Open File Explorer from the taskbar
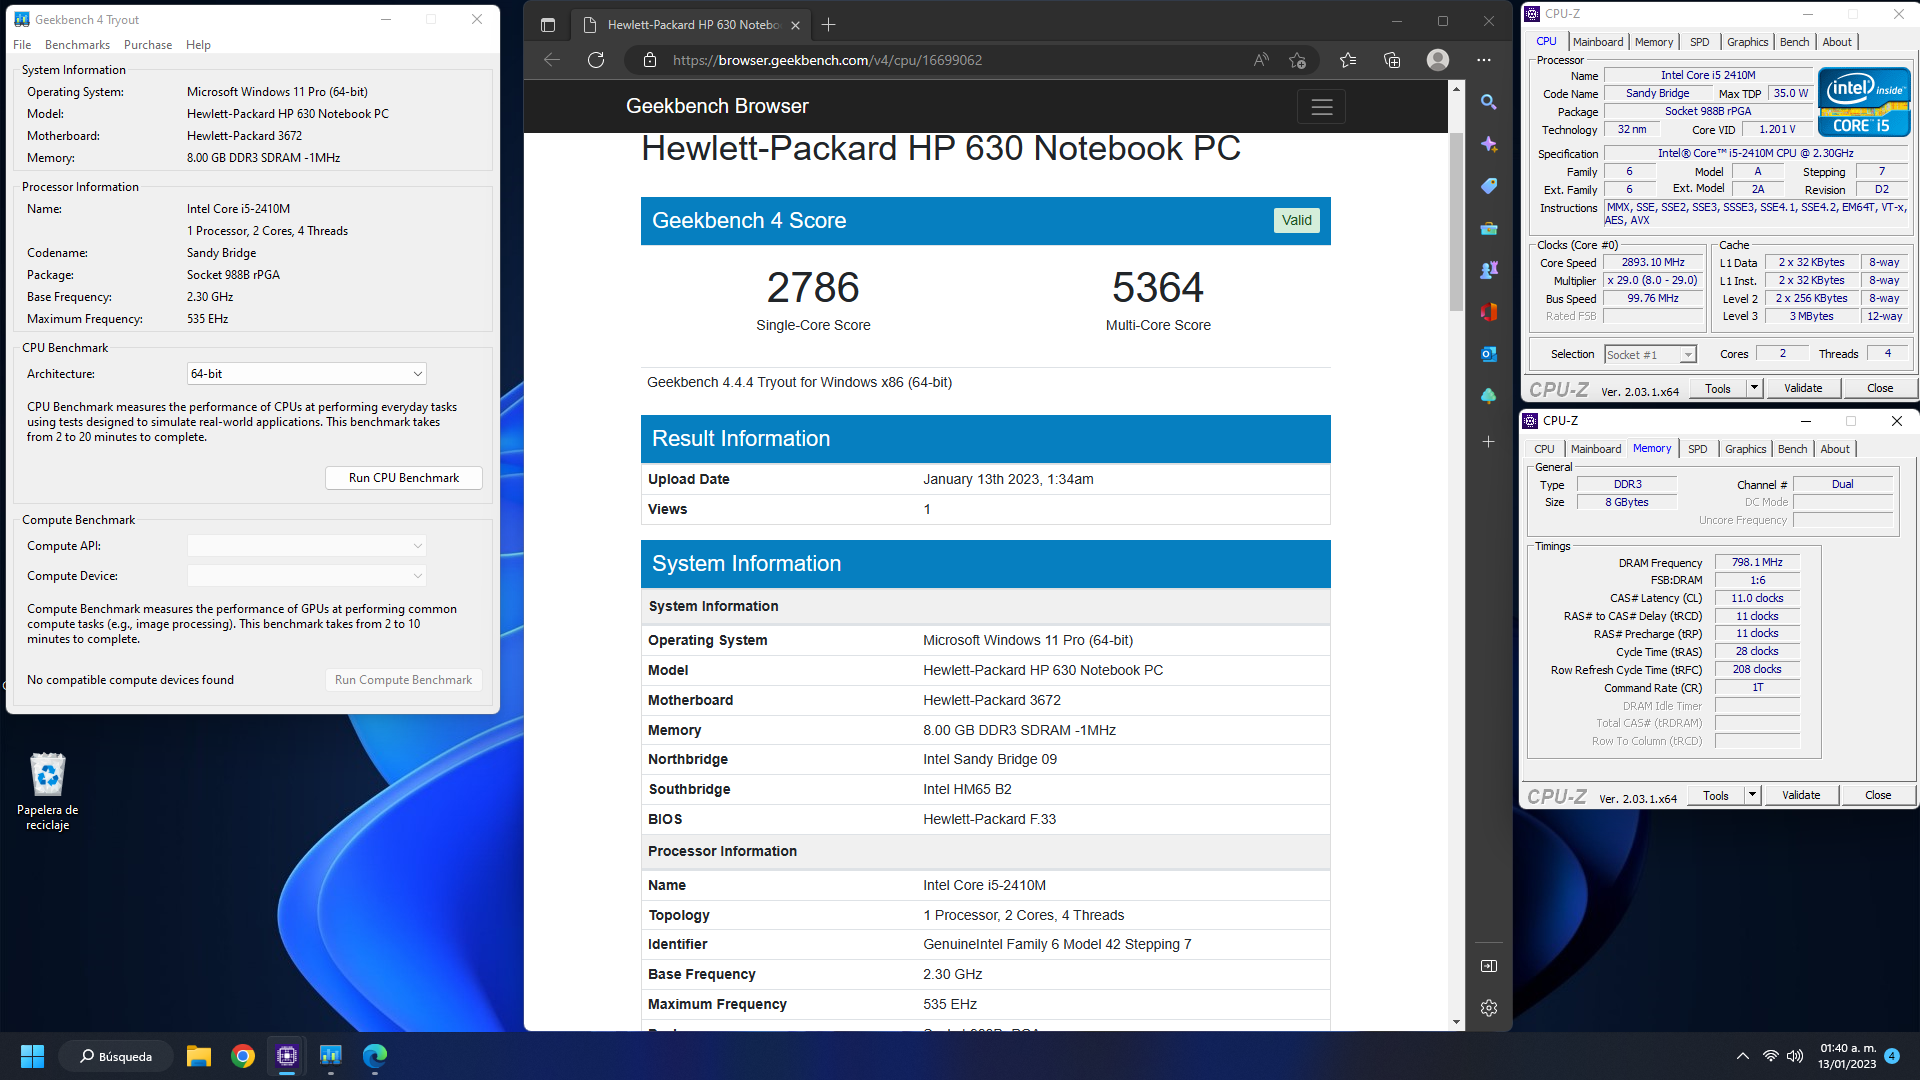 pyautogui.click(x=199, y=1056)
